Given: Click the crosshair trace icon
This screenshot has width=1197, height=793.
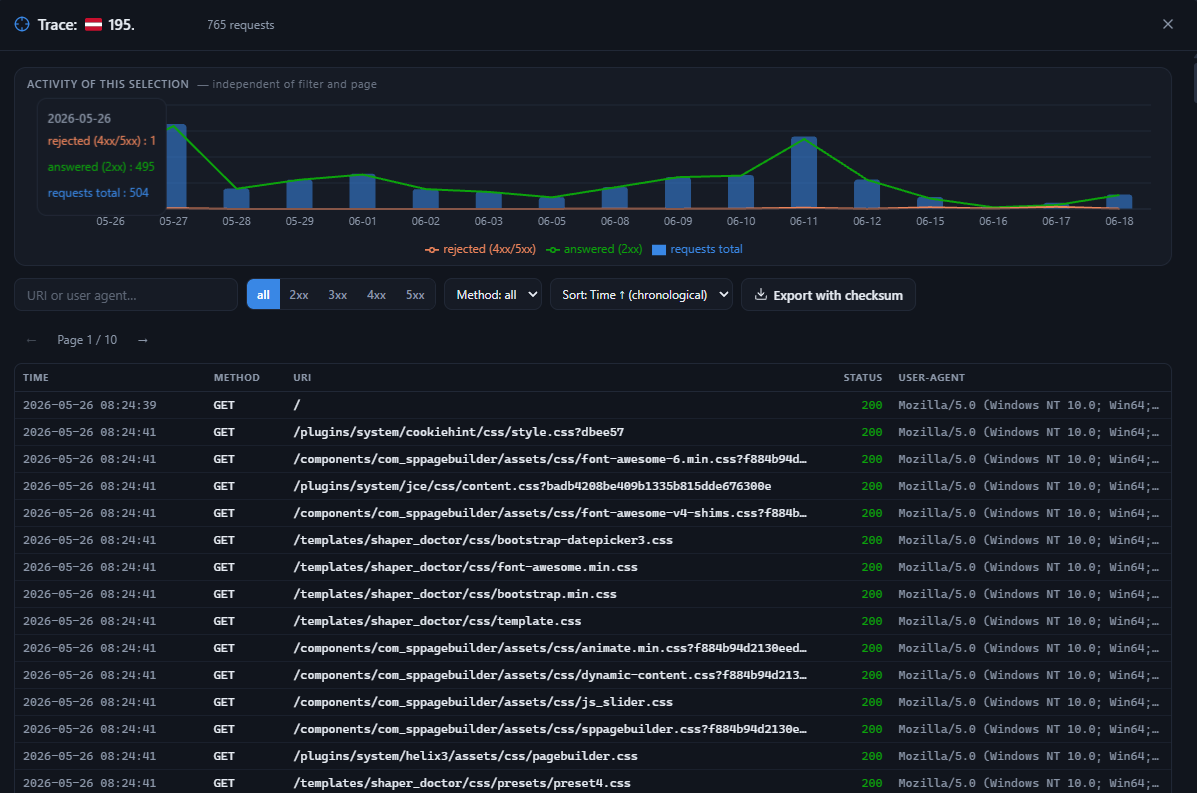Looking at the screenshot, I should pyautogui.click(x=22, y=24).
